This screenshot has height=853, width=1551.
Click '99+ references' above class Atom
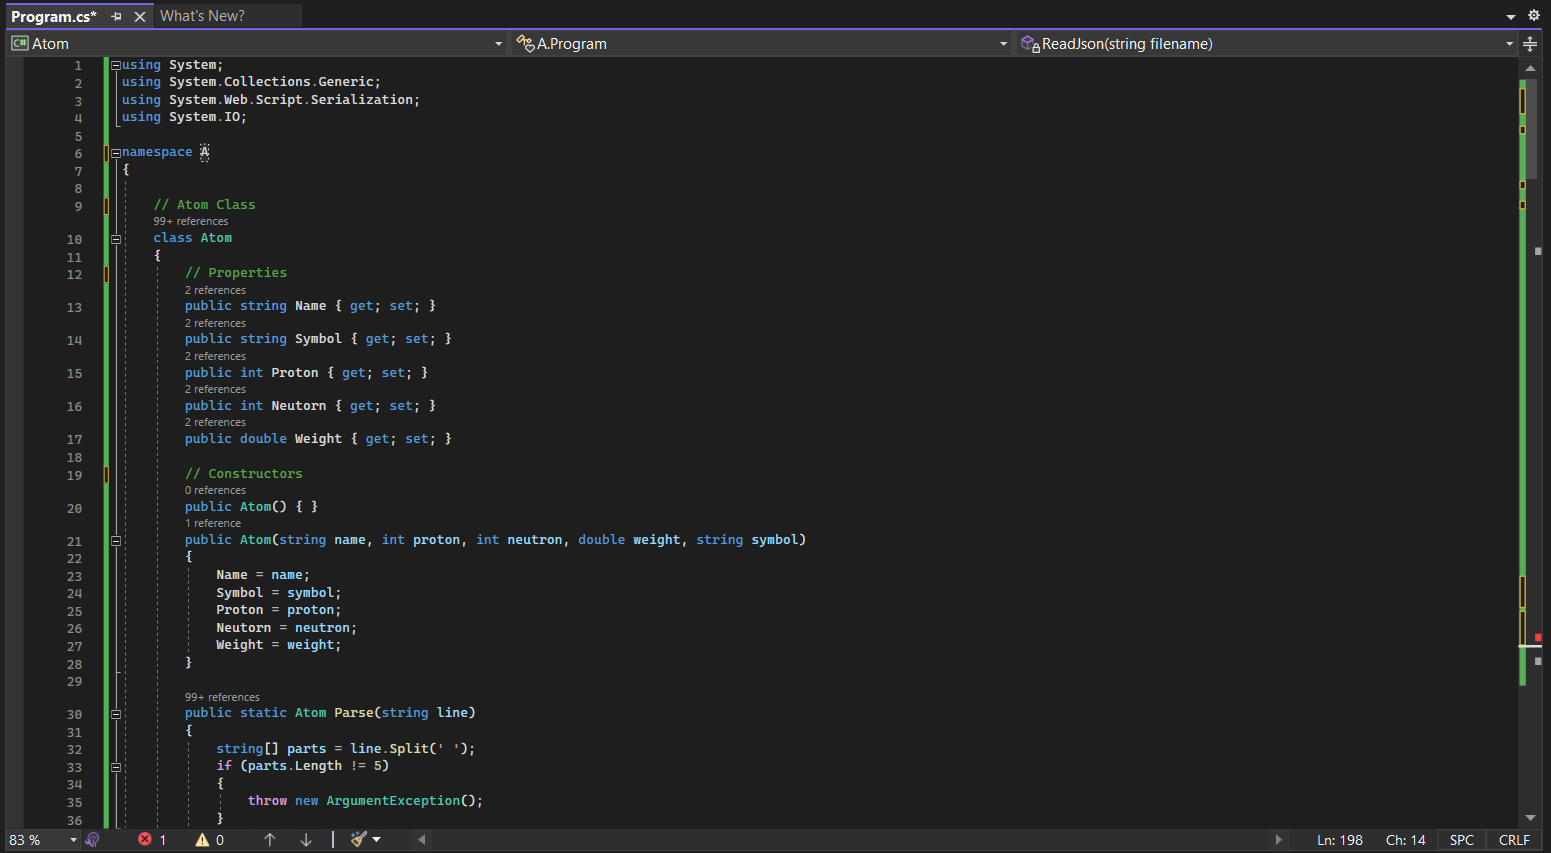click(190, 222)
